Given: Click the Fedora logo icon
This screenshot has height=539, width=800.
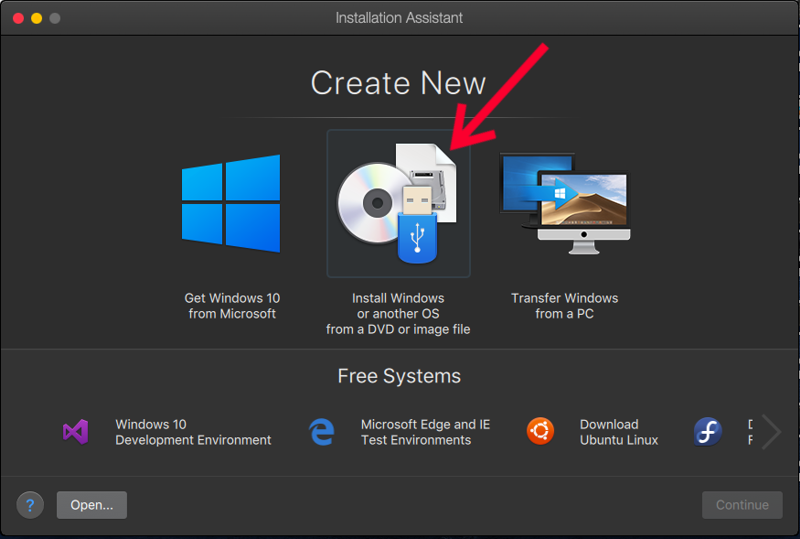Looking at the screenshot, I should [708, 432].
